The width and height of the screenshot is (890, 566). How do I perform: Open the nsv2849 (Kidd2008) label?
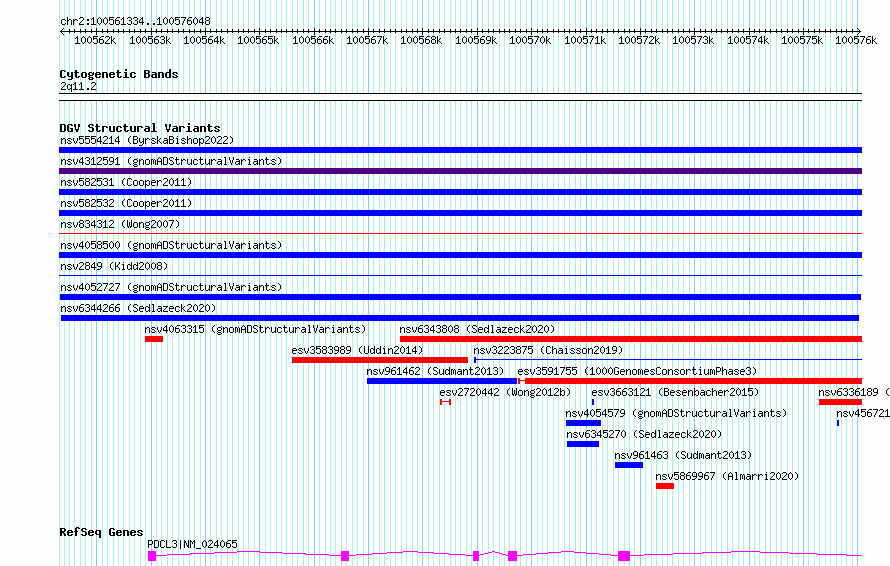coord(114,266)
